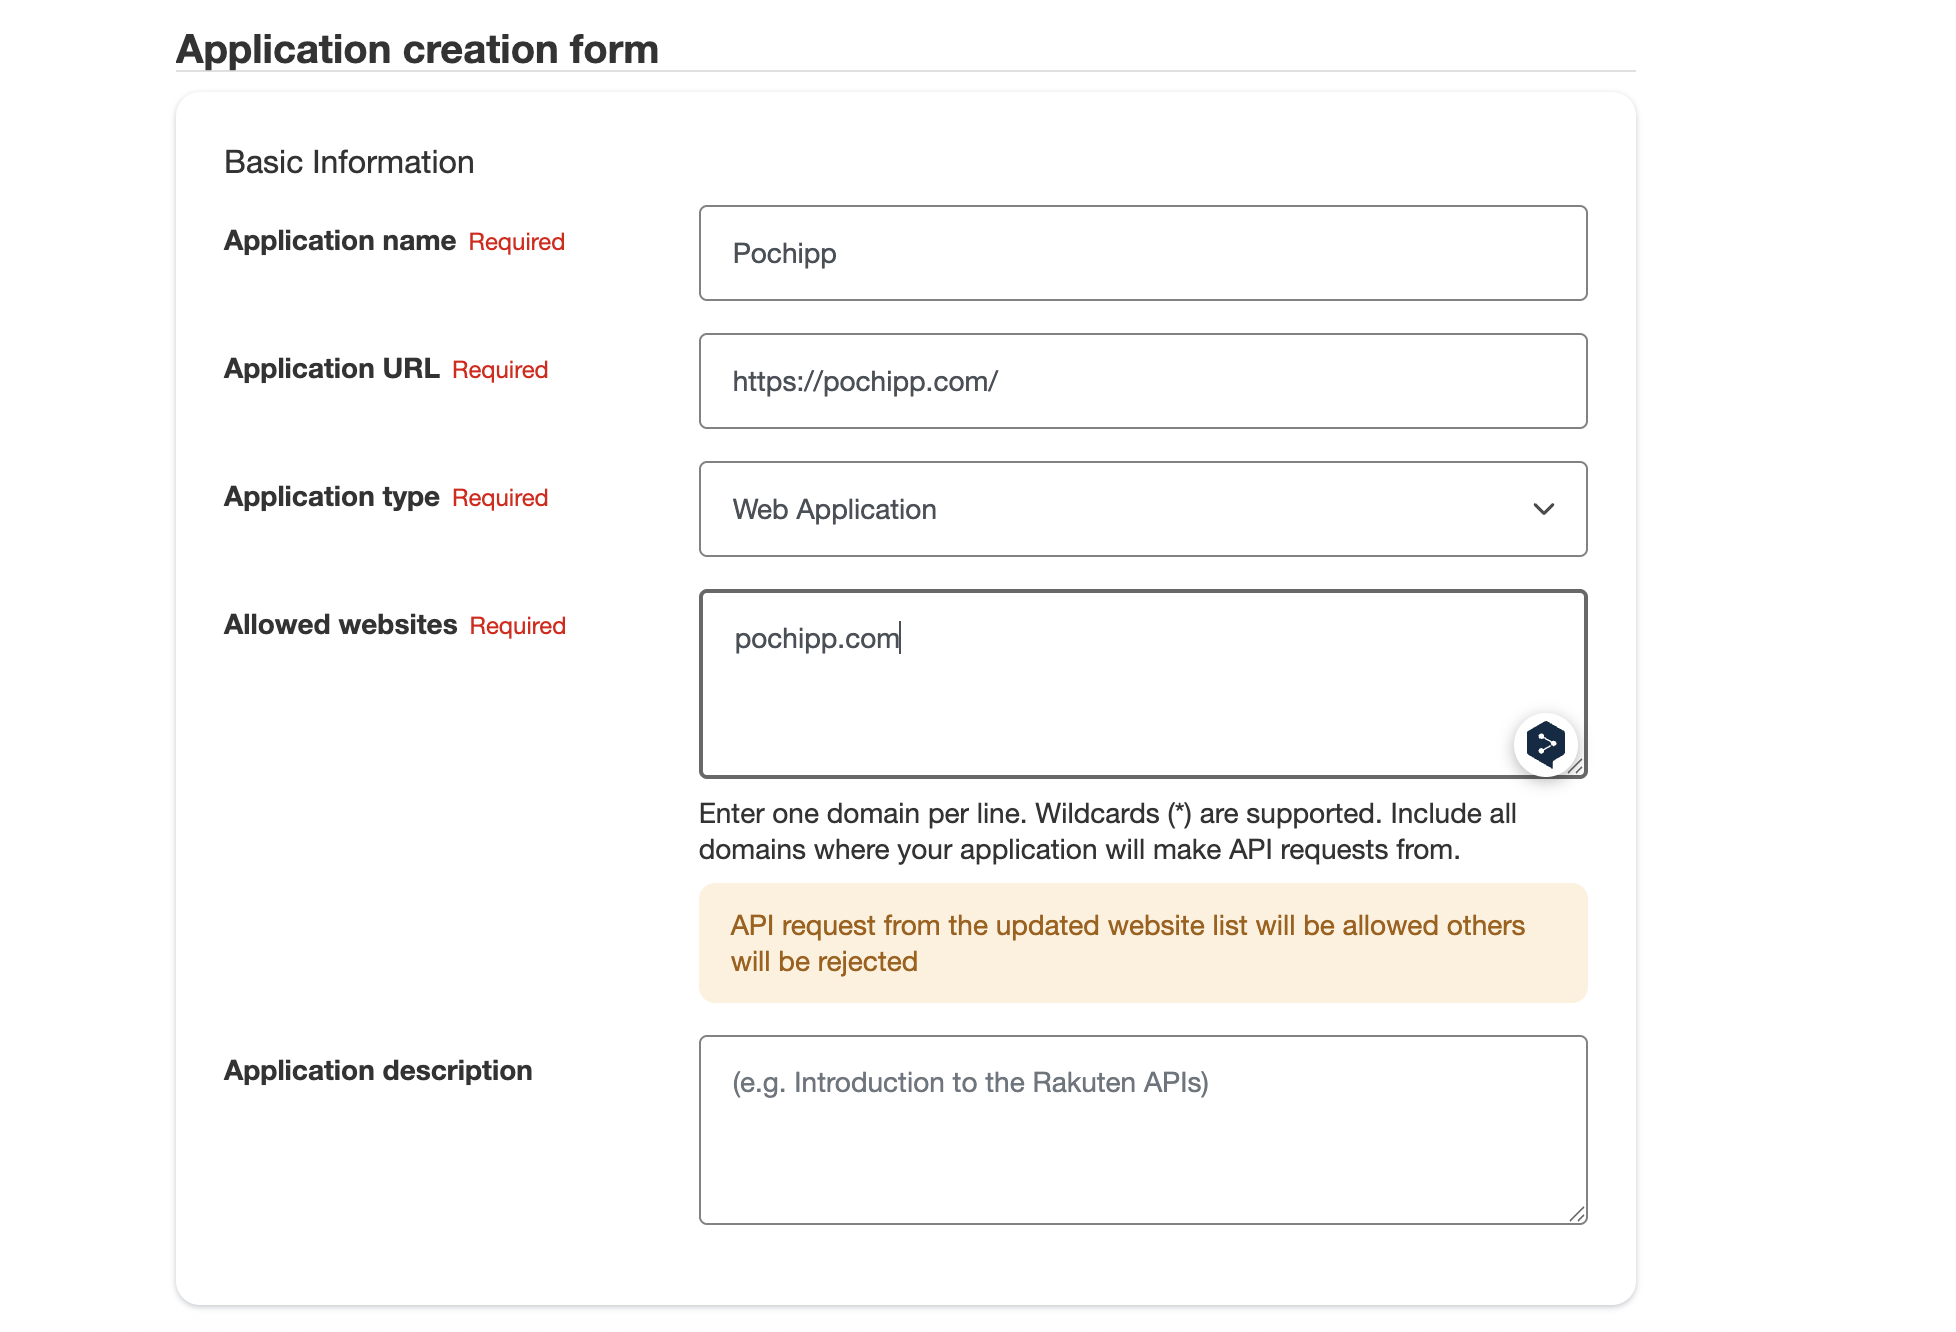Click the "Application creation form" page title
The image size is (1956, 1332).
417,49
